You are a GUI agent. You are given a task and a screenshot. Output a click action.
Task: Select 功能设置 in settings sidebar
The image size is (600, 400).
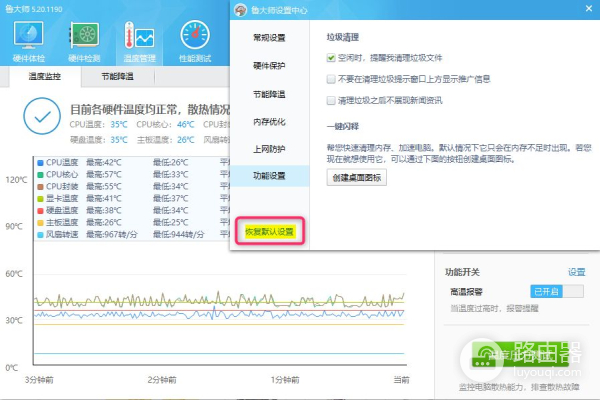click(x=269, y=176)
